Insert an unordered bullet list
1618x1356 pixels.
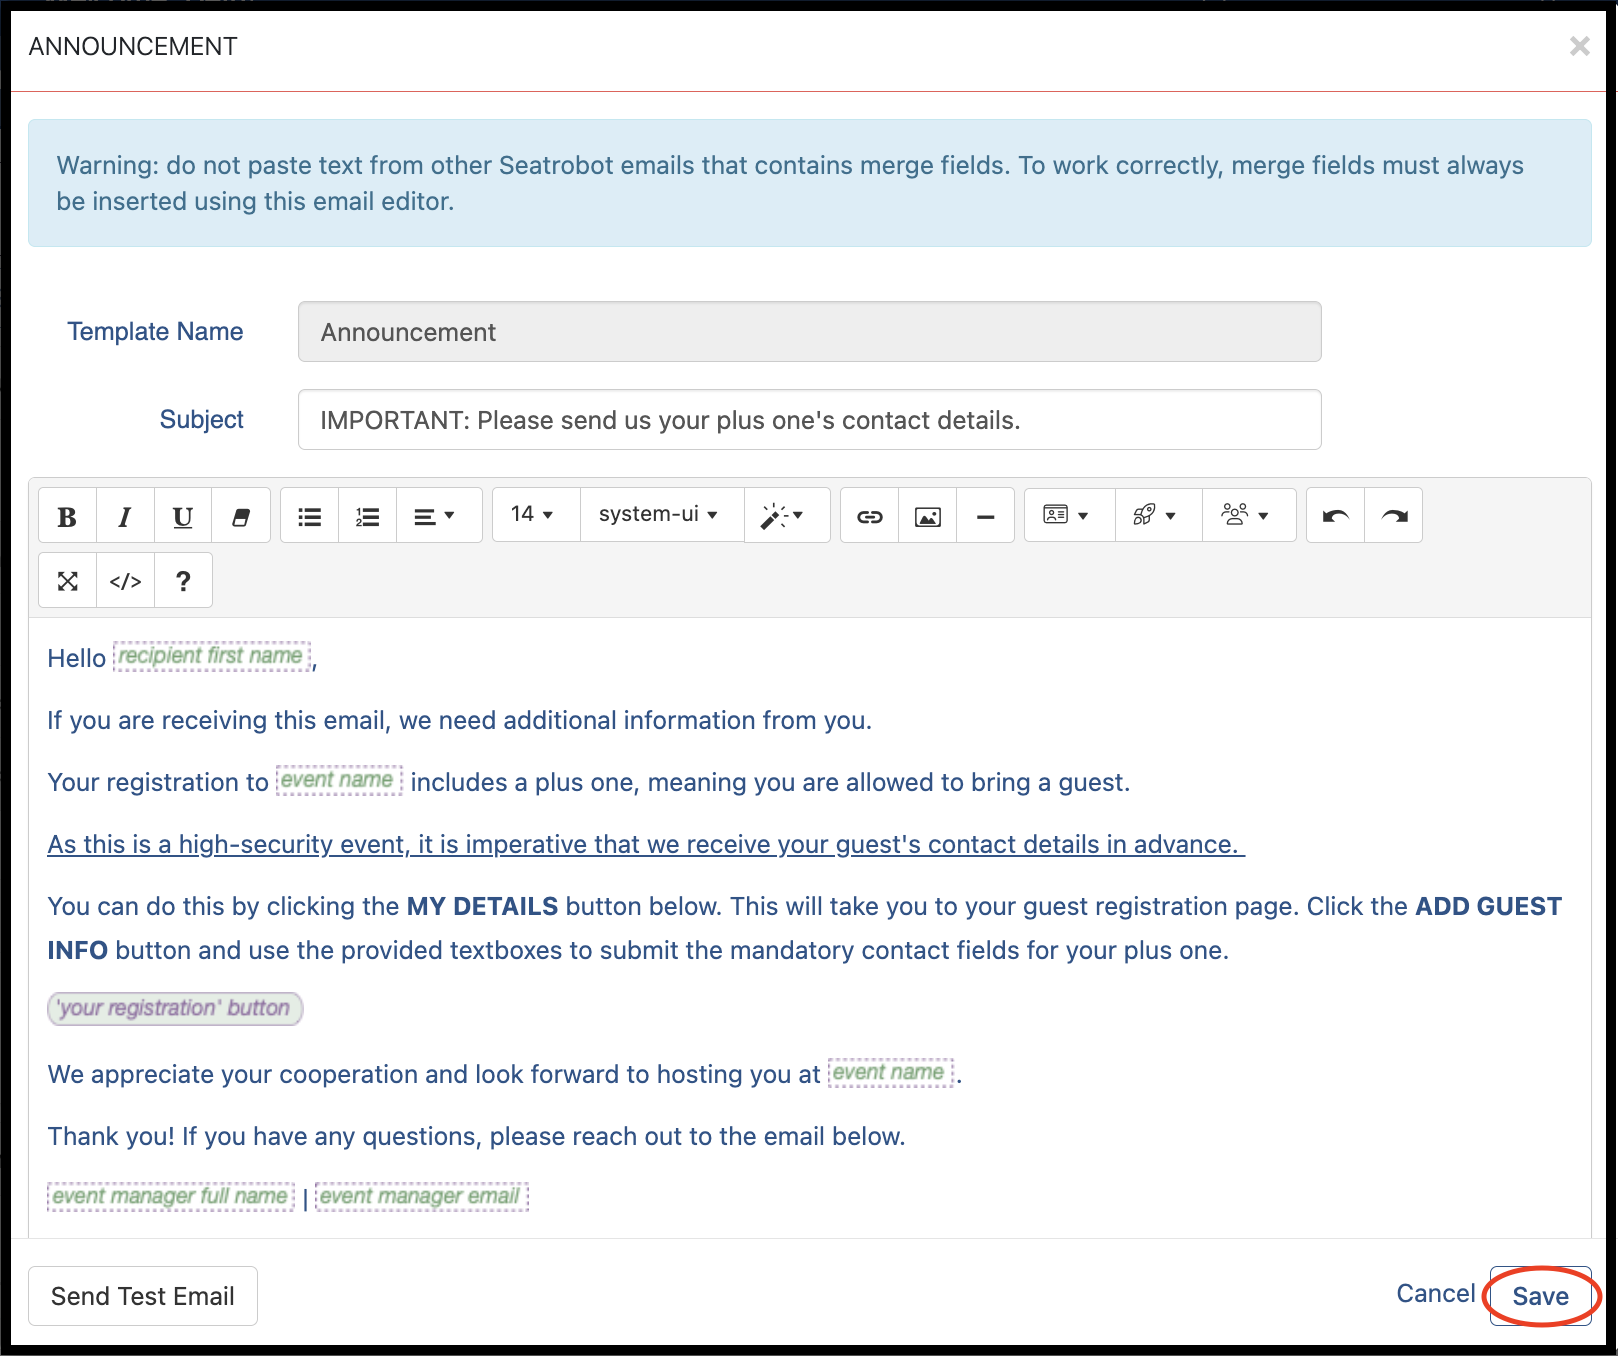pos(310,516)
